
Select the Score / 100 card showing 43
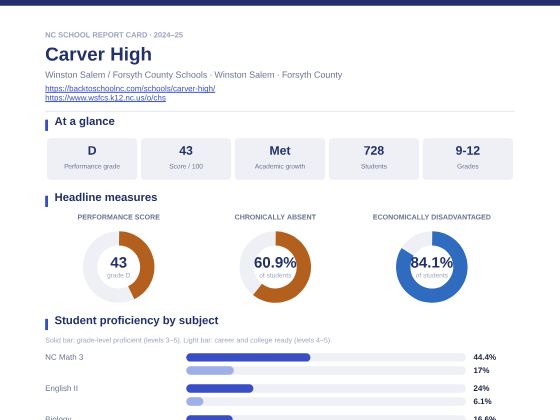(186, 159)
